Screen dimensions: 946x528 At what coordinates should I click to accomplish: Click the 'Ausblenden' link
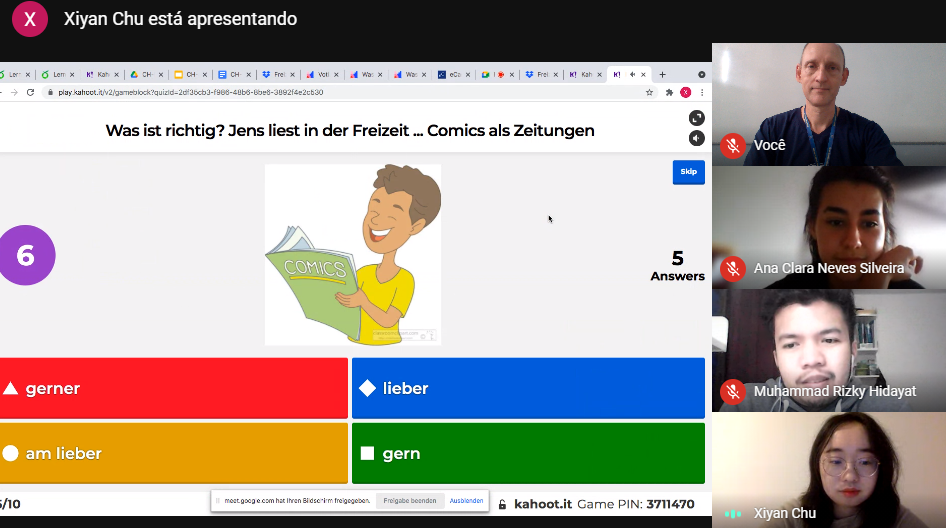[x=466, y=501]
